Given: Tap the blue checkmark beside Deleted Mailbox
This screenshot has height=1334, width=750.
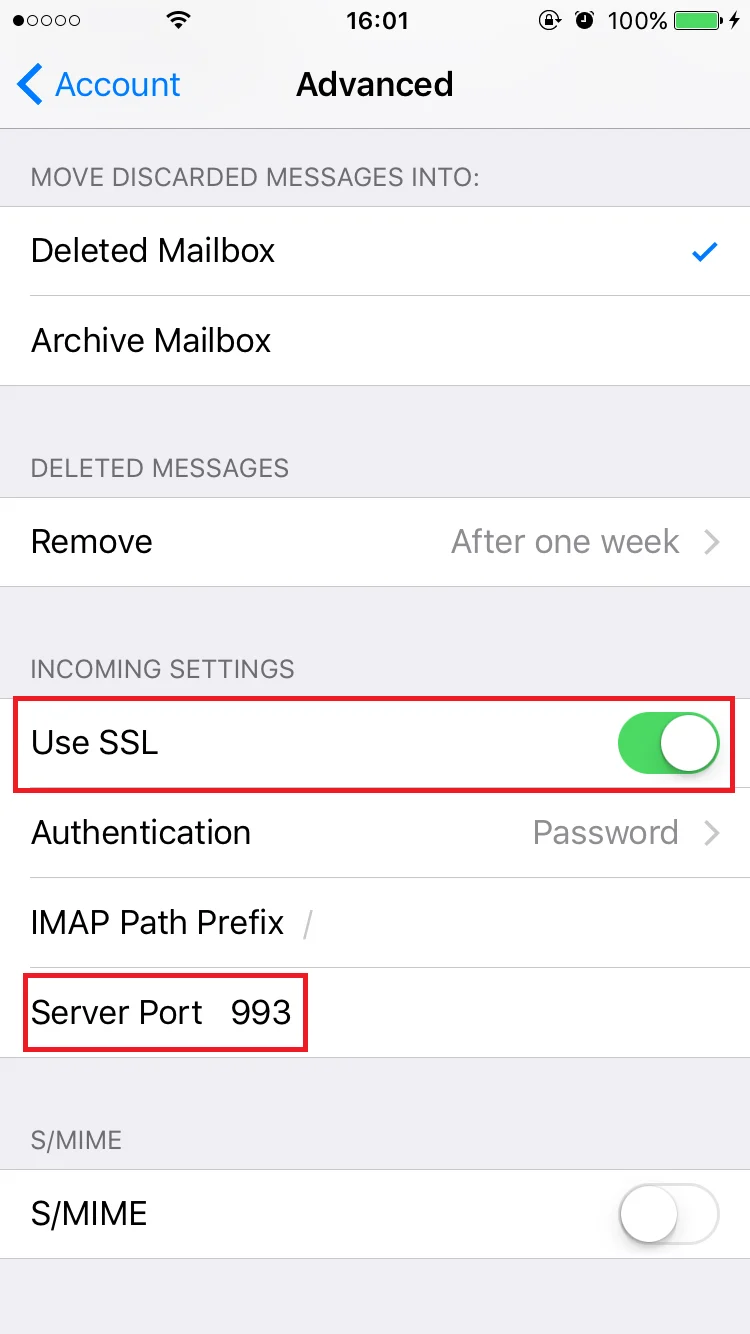Looking at the screenshot, I should tap(705, 252).
